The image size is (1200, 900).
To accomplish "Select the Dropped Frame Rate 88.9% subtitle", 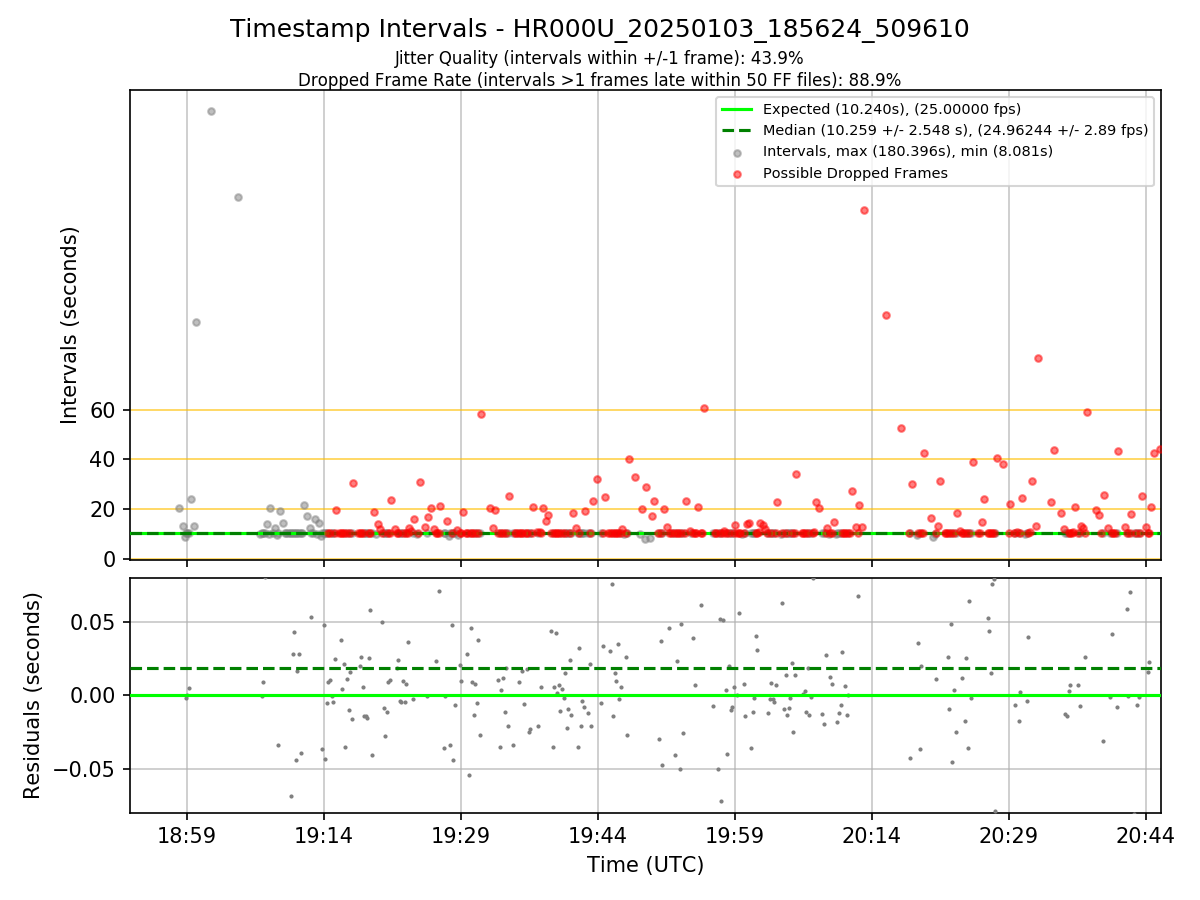I will [x=599, y=80].
